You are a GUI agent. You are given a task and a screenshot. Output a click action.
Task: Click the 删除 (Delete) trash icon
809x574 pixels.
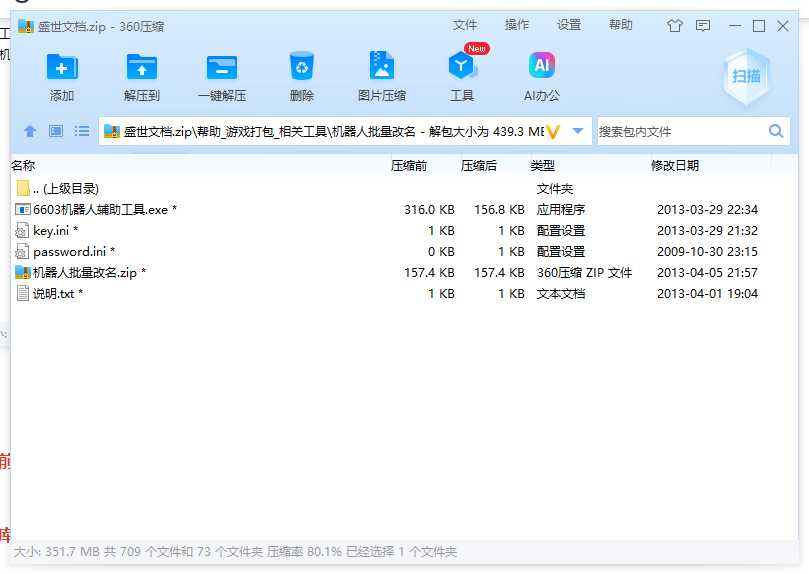click(301, 66)
